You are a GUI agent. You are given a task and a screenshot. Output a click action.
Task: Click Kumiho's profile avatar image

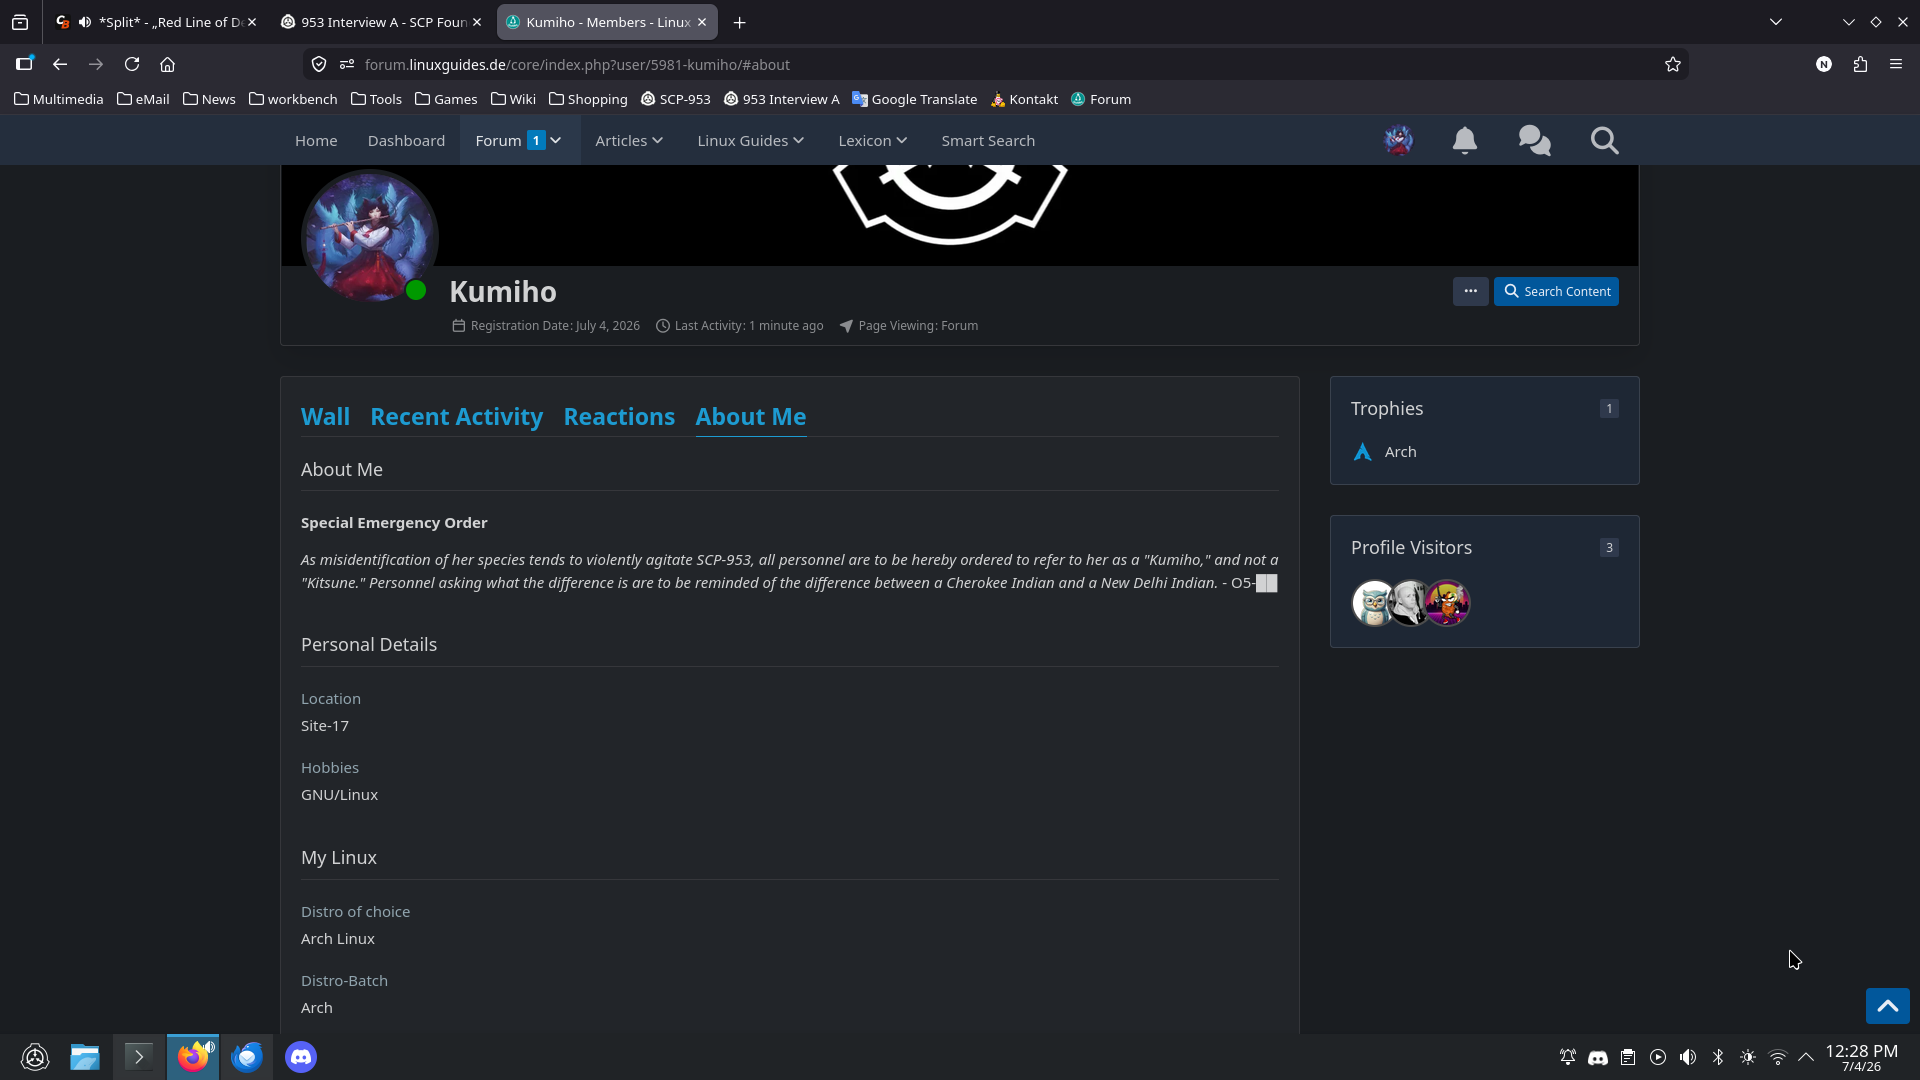(370, 238)
